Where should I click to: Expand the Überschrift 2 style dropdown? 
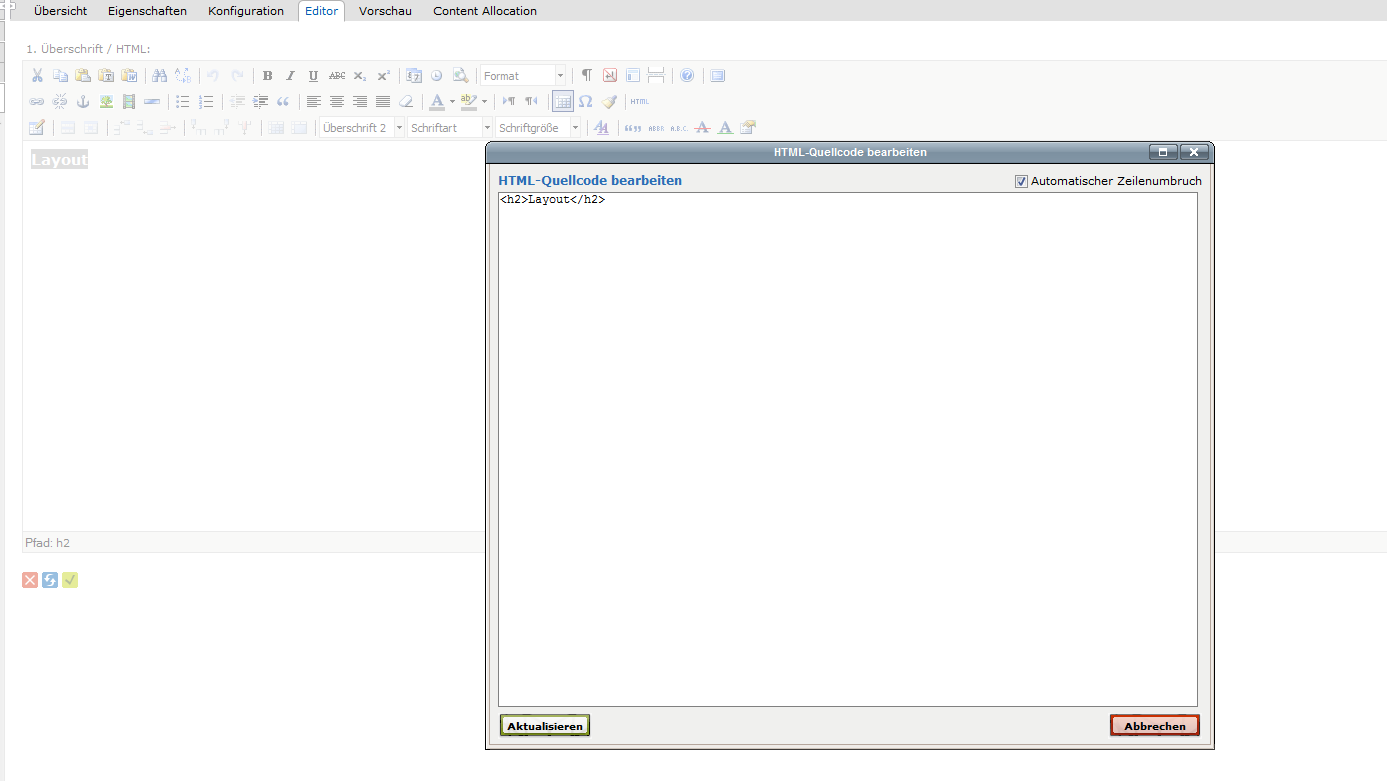[362, 128]
